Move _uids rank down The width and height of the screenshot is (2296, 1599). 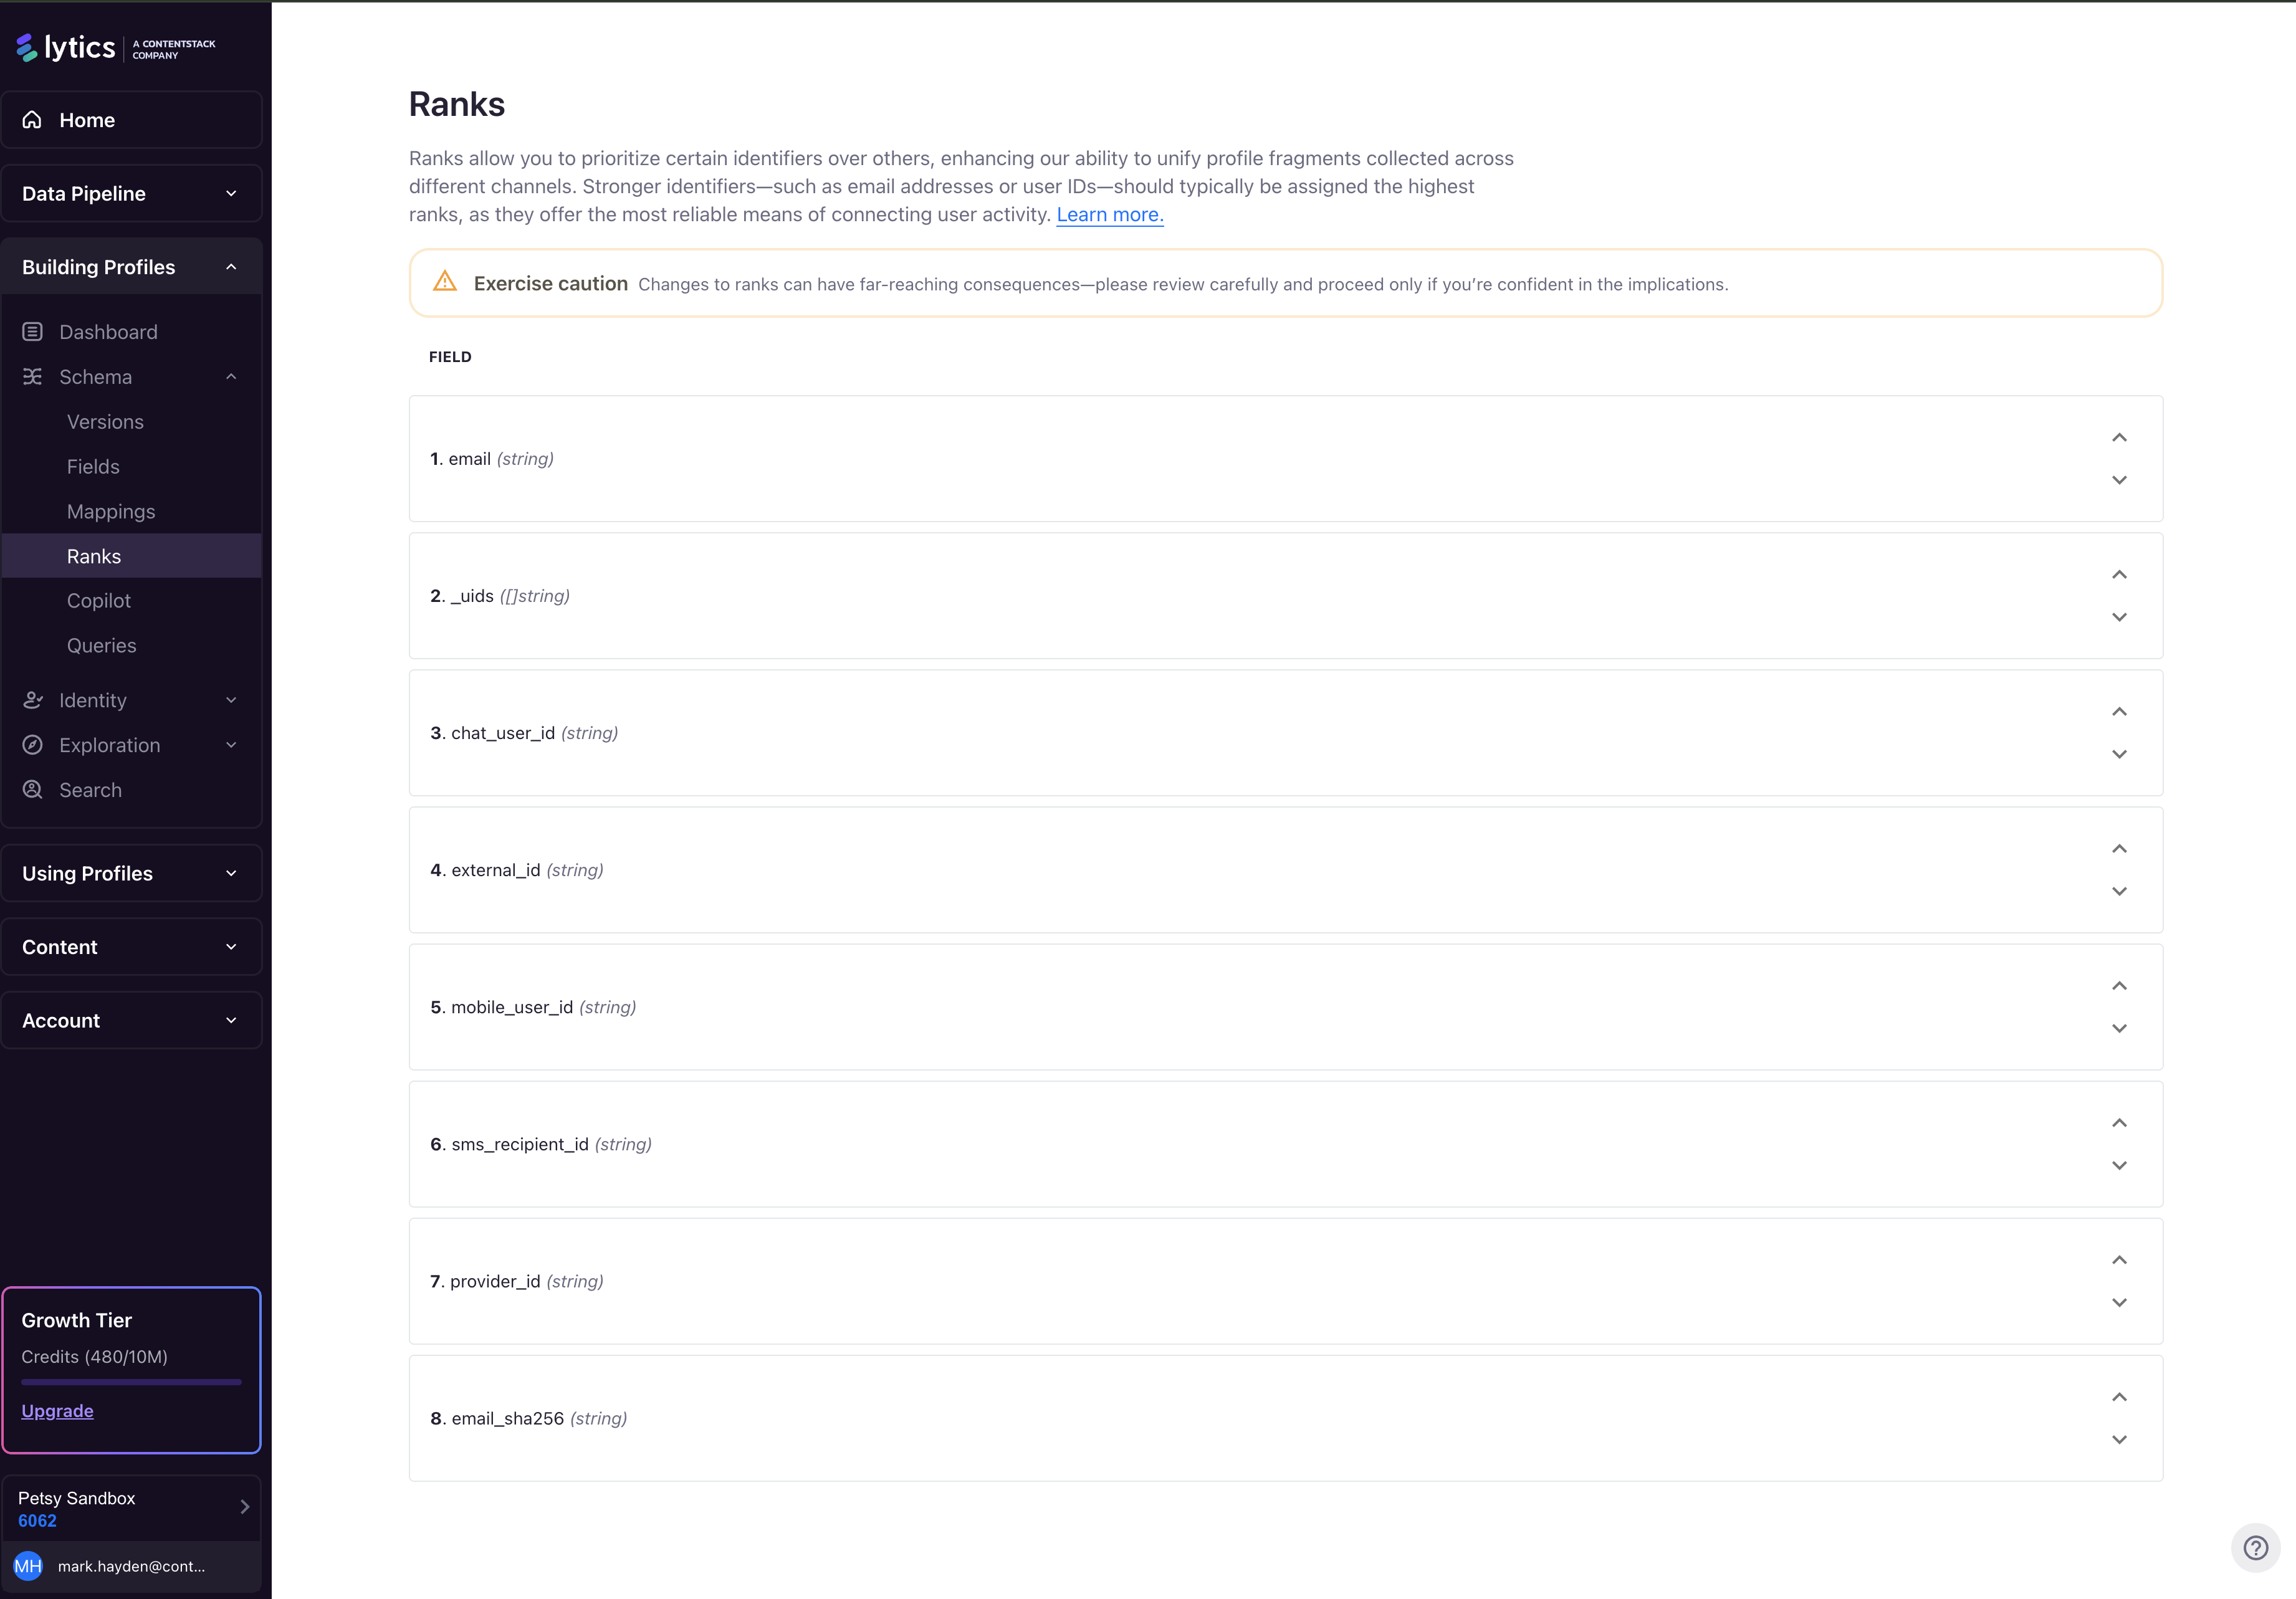(x=2119, y=617)
